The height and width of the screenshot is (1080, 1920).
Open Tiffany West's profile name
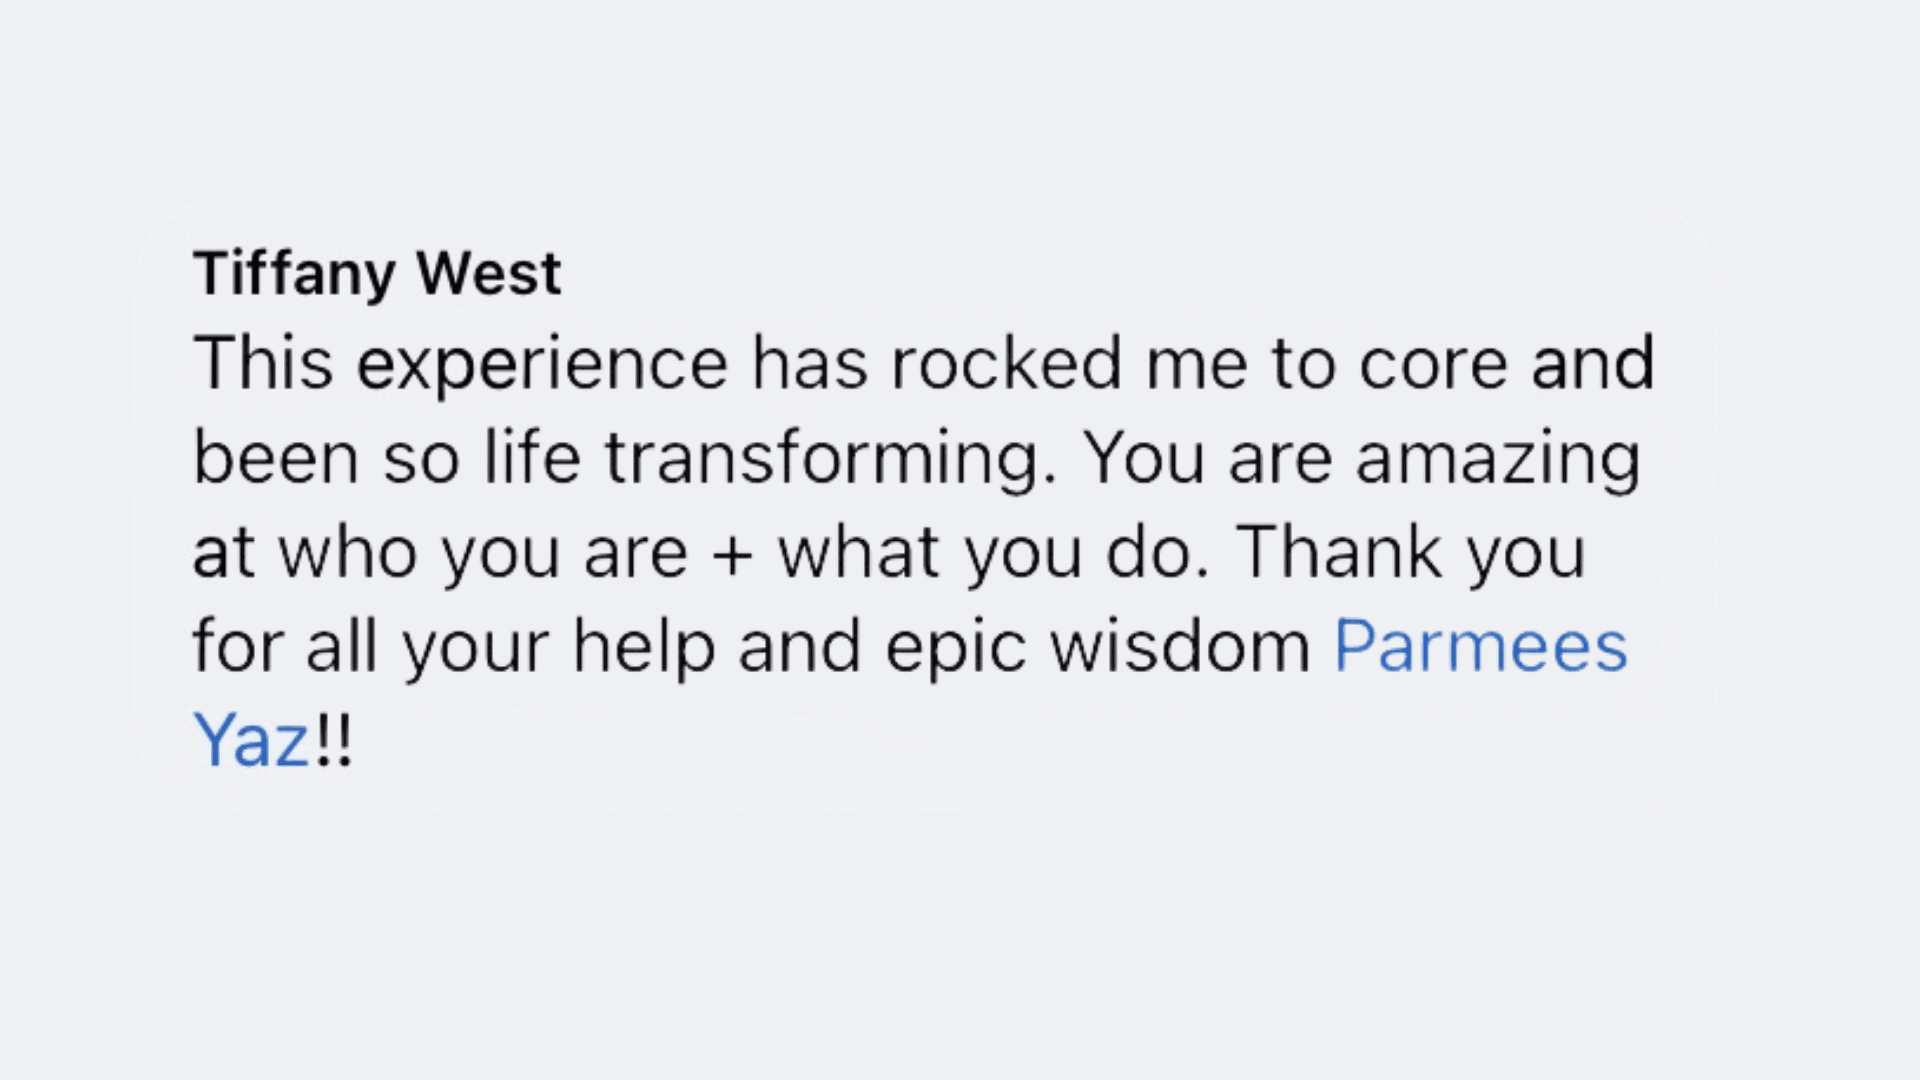(x=377, y=273)
